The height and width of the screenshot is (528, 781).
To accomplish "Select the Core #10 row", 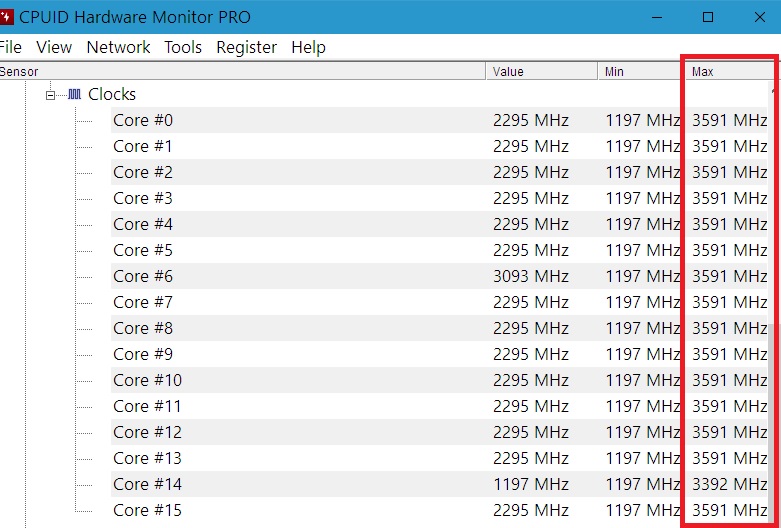I will [x=147, y=381].
